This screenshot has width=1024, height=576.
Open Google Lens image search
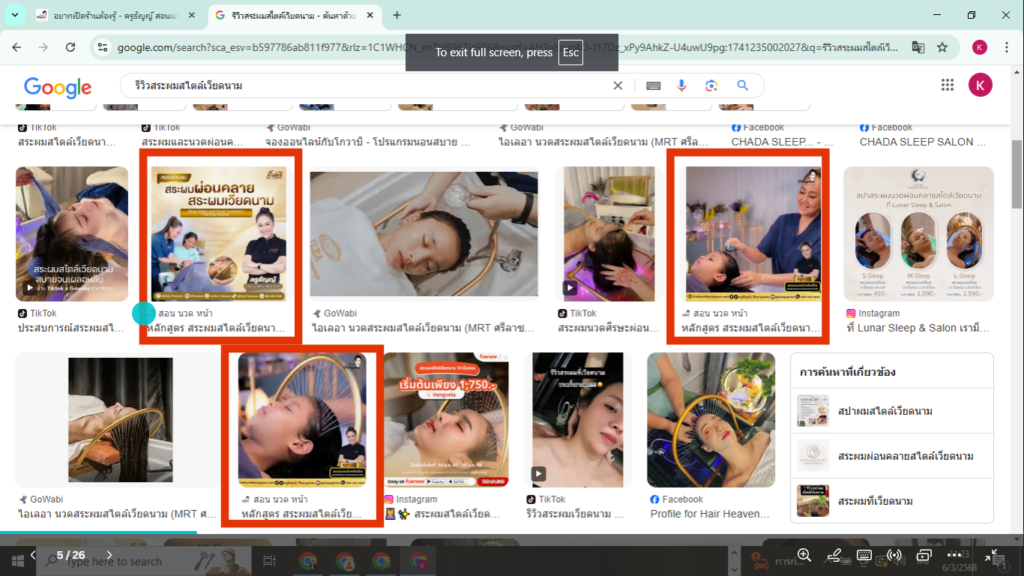(x=712, y=87)
